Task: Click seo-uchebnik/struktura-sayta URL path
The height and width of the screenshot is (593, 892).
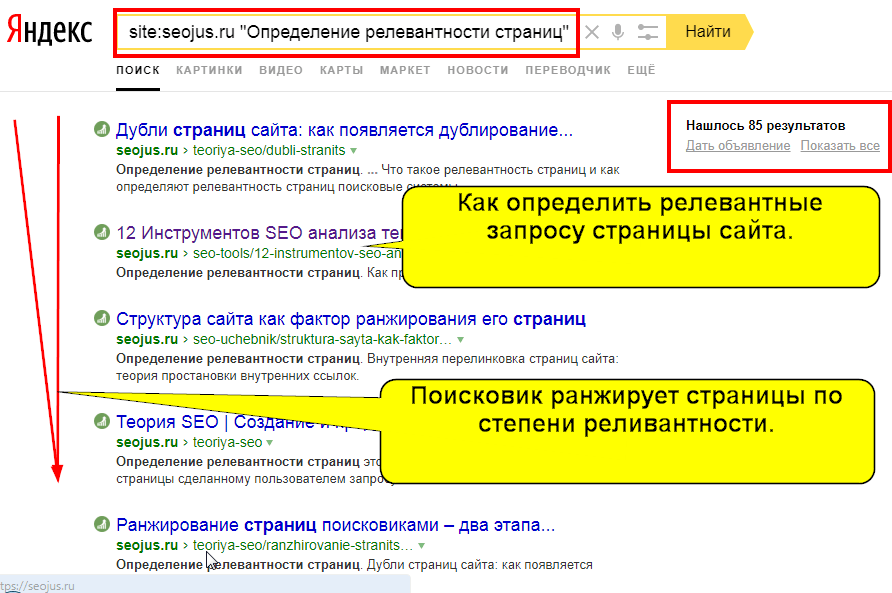Action: (x=322, y=339)
